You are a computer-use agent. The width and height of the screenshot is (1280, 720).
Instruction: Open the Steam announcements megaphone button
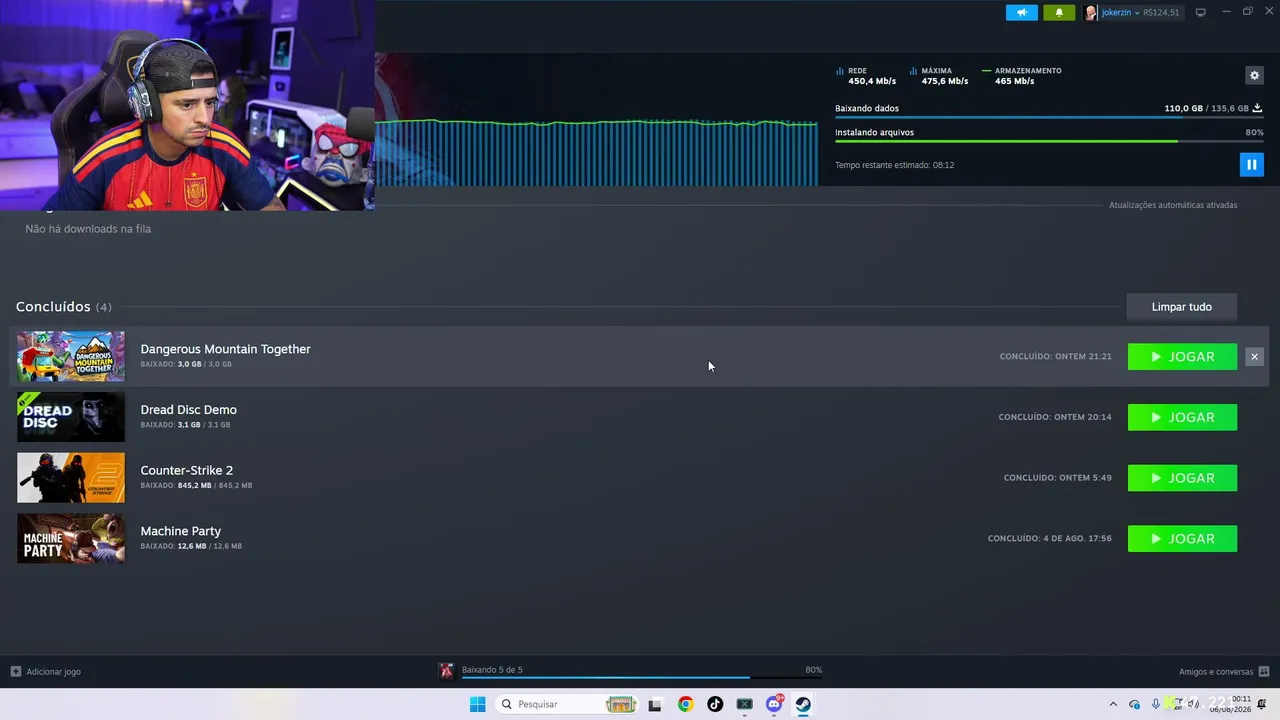pyautogui.click(x=1021, y=13)
